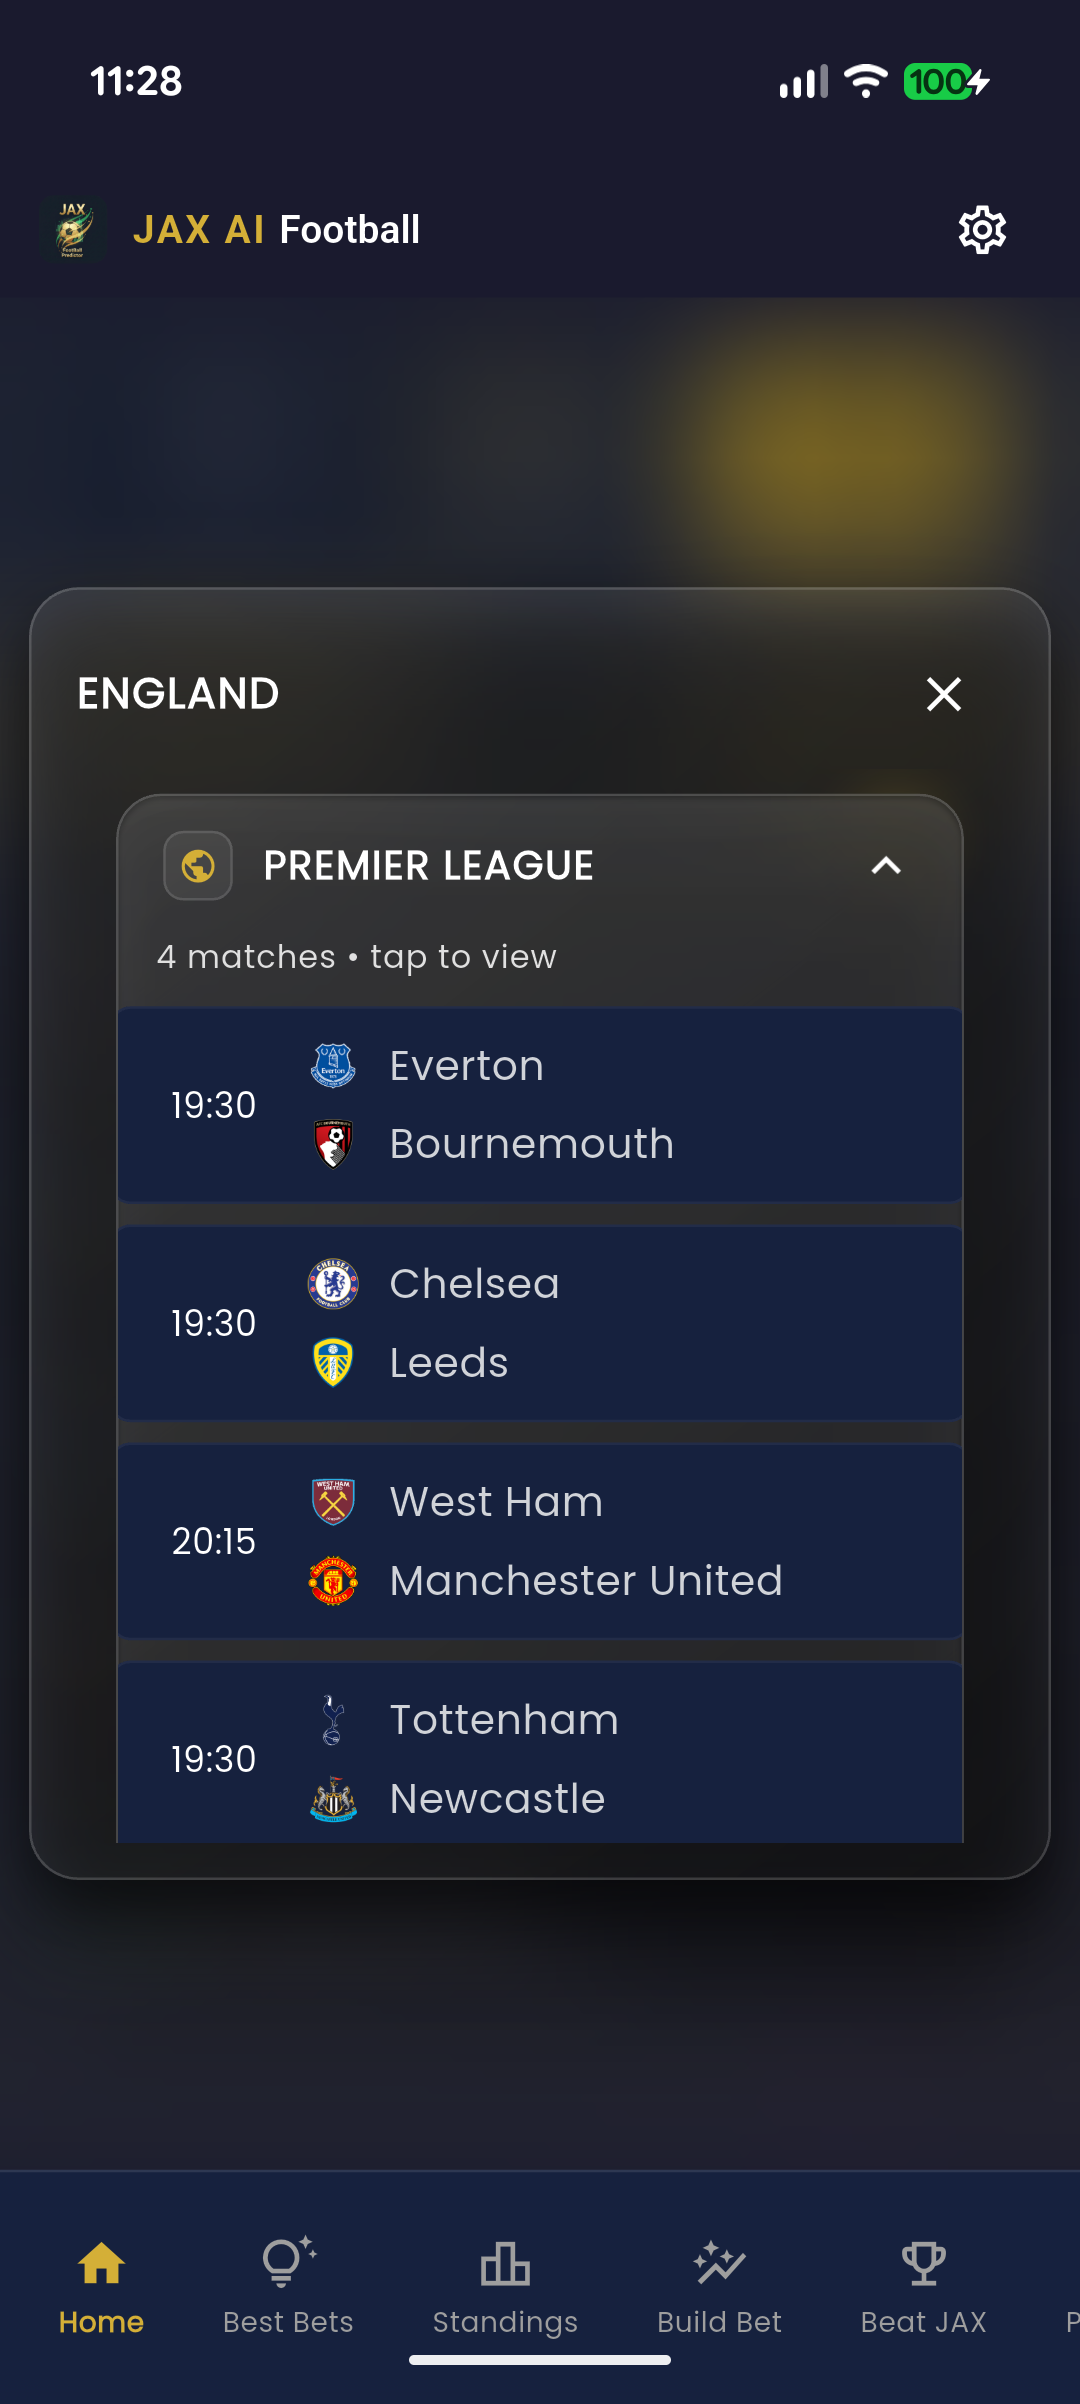Open the Chelsea vs Leeds match

pos(540,1322)
